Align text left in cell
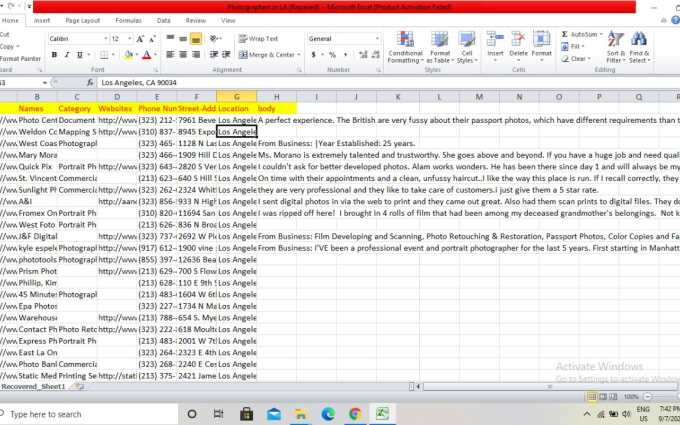The height and width of the screenshot is (425, 680). pyautogui.click(x=170, y=55)
